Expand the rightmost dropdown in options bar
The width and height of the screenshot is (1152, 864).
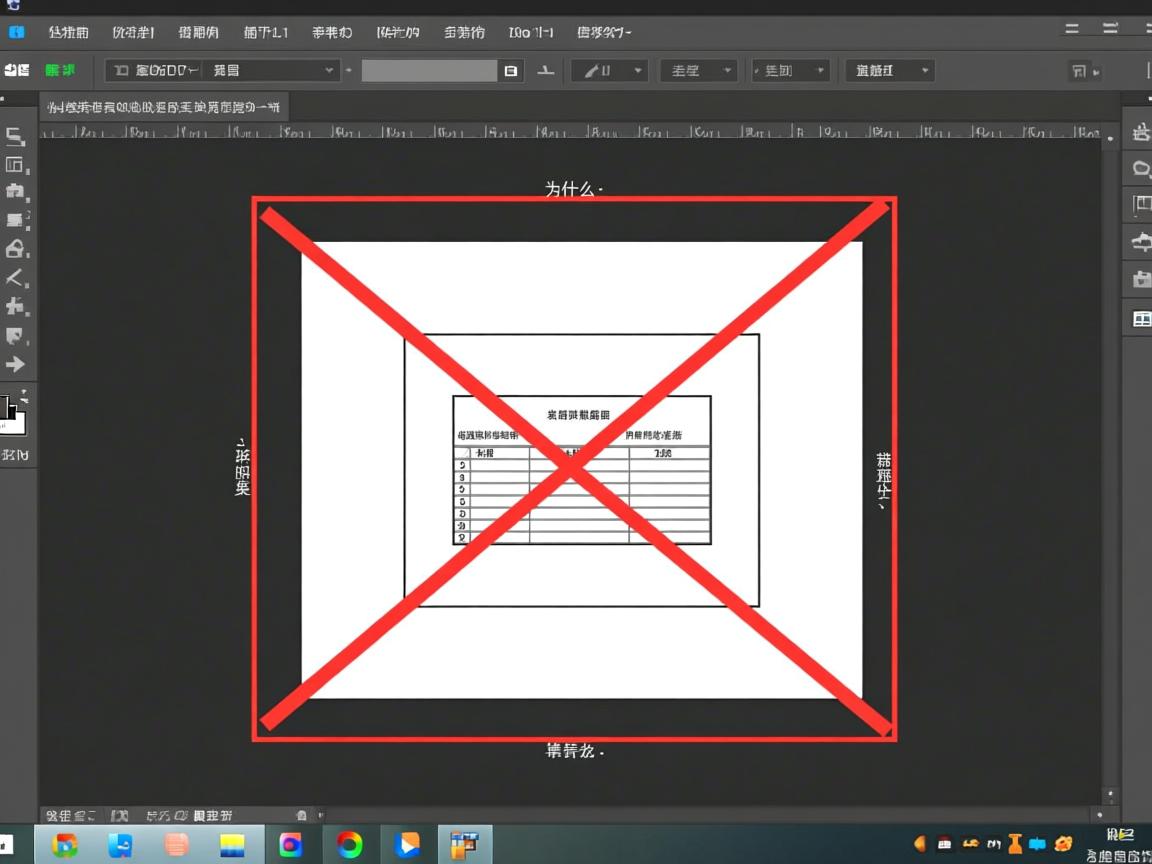point(889,71)
